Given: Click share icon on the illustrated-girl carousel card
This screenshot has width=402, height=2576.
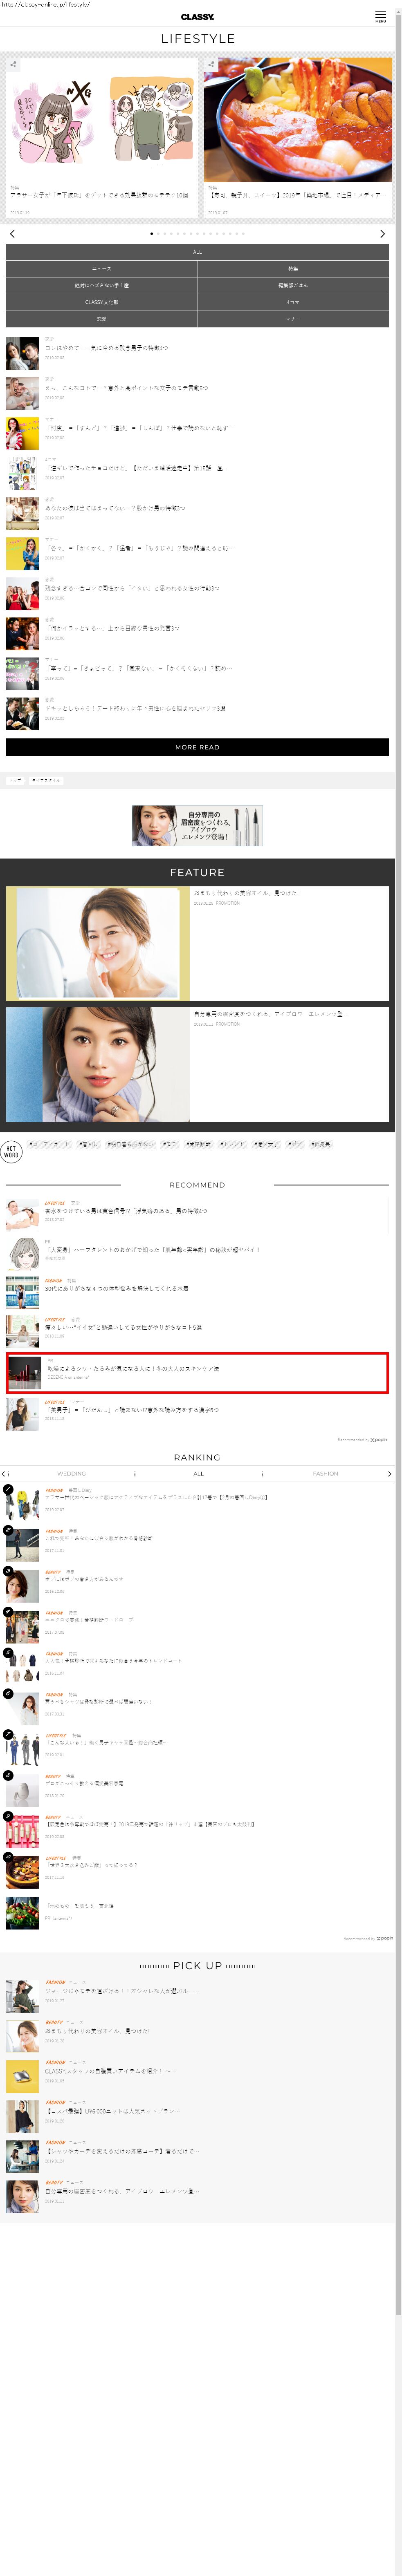Looking at the screenshot, I should click(x=14, y=65).
